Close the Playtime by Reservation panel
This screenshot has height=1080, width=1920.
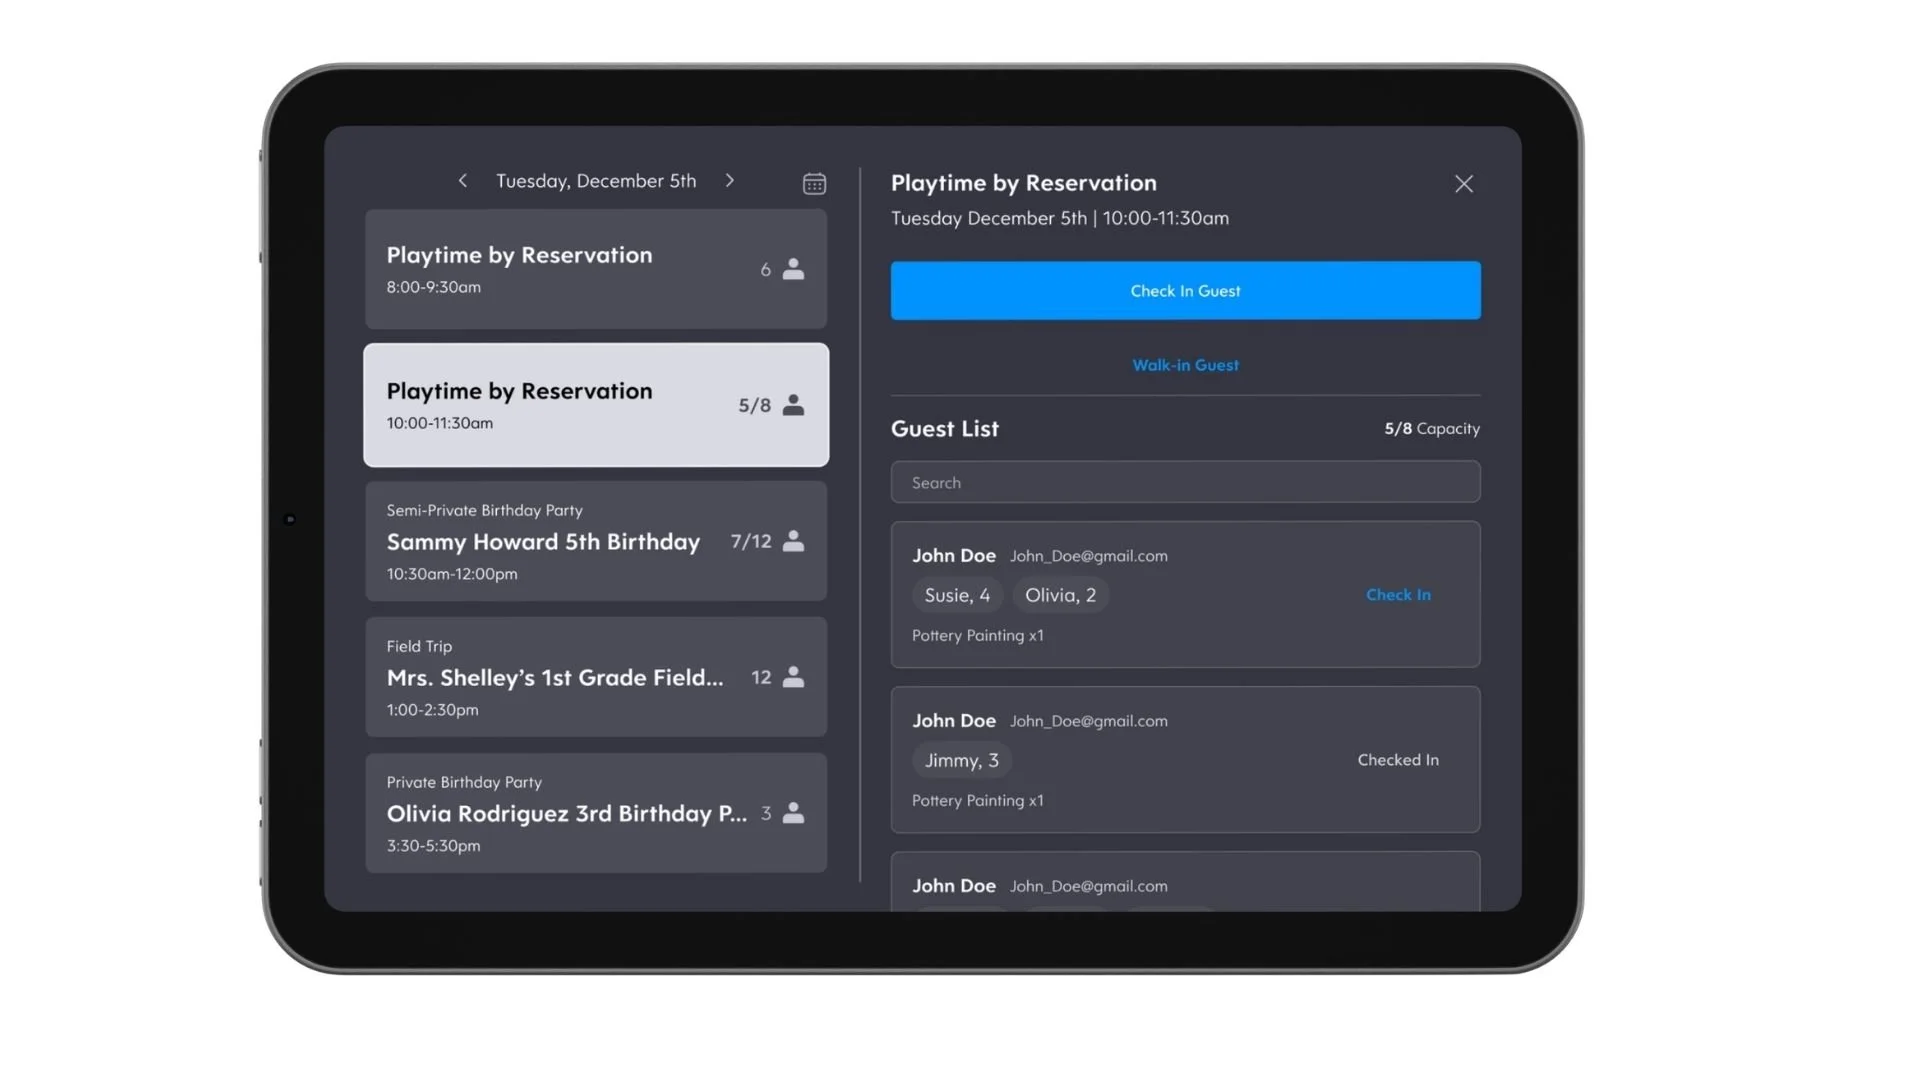(1463, 184)
